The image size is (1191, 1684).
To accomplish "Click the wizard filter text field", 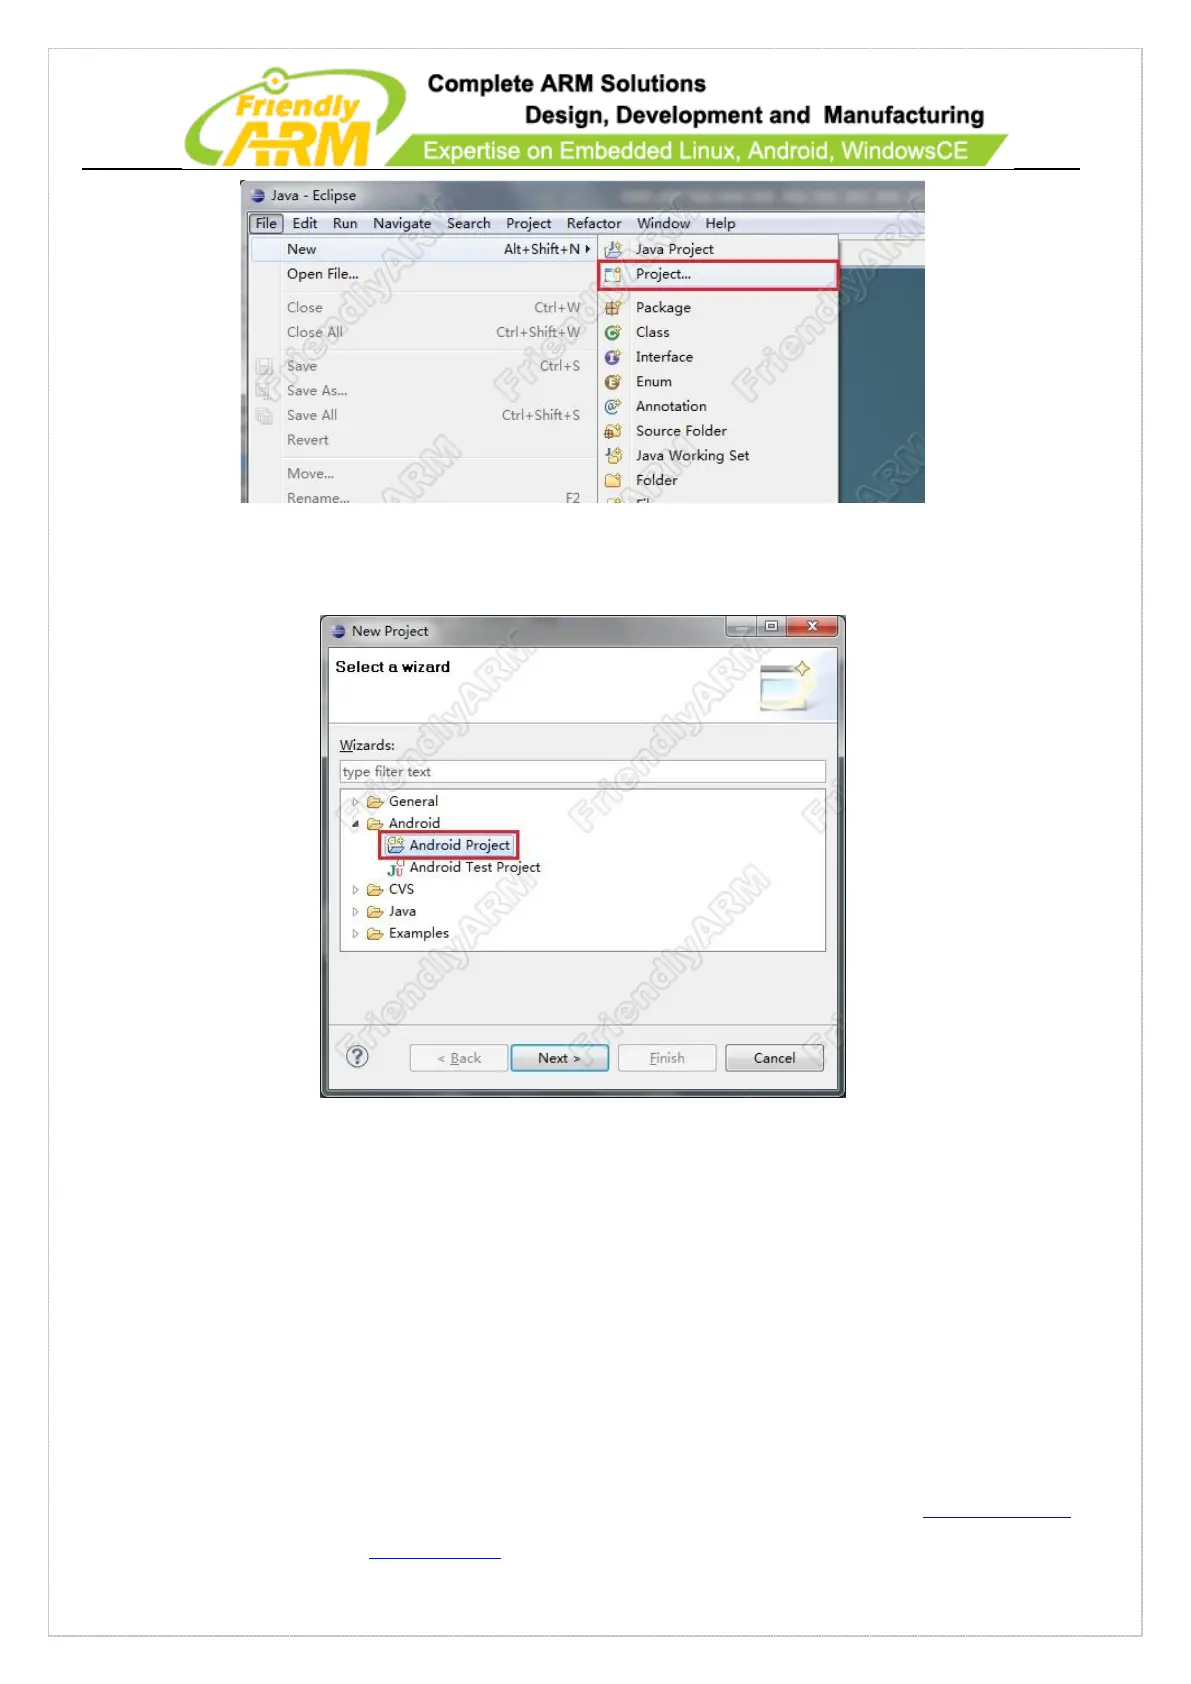I will click(x=583, y=771).
